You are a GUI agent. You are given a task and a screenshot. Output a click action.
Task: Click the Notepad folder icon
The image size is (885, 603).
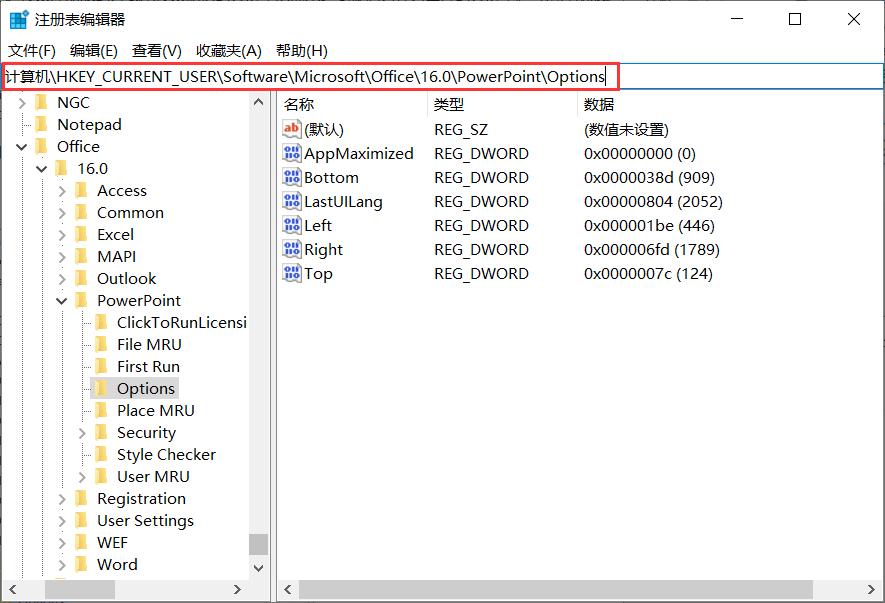tap(41, 124)
